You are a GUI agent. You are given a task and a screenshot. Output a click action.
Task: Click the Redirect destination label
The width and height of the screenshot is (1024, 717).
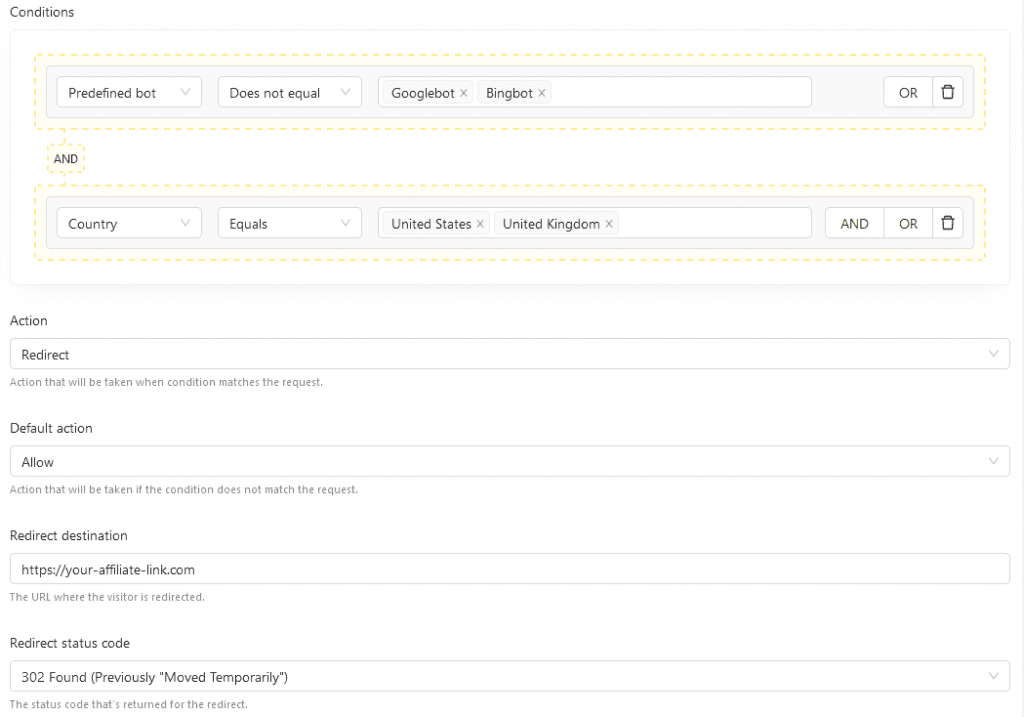[x=69, y=535]
